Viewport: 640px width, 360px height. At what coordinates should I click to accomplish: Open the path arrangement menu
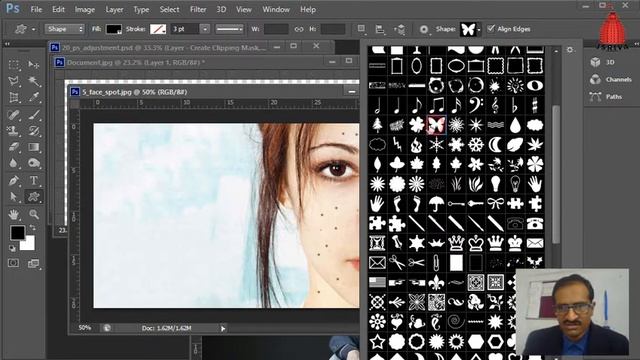click(400, 29)
